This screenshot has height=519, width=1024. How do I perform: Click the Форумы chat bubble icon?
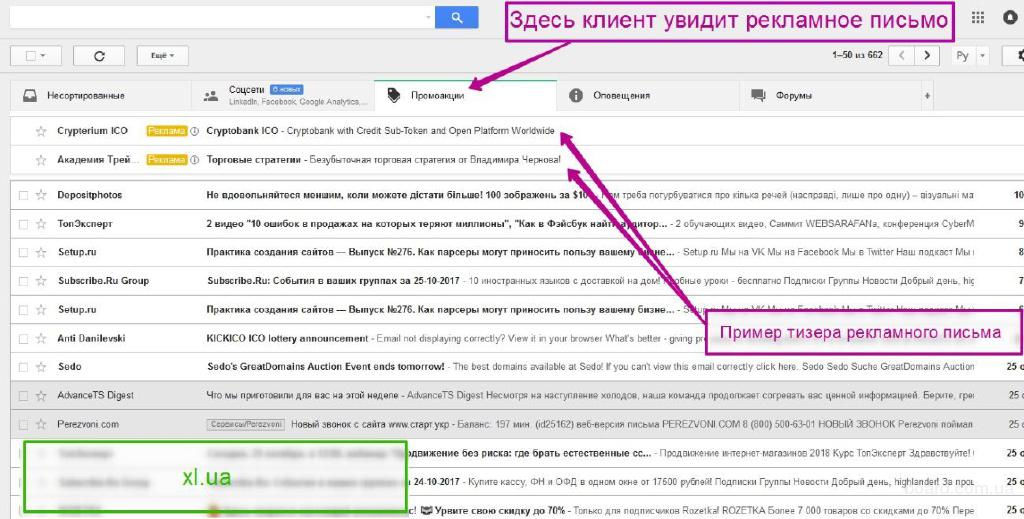(758, 95)
